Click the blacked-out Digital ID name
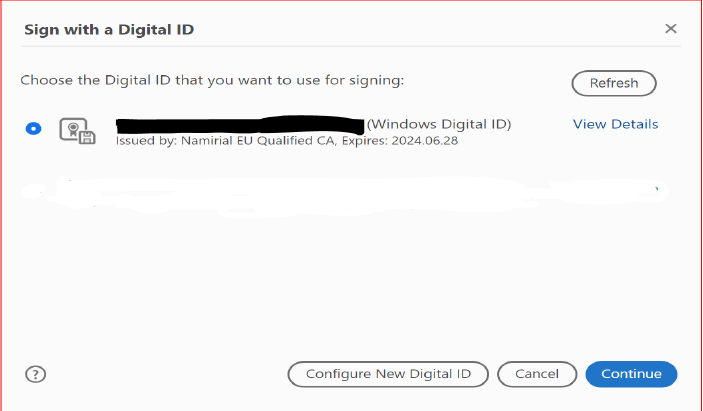 [240, 125]
